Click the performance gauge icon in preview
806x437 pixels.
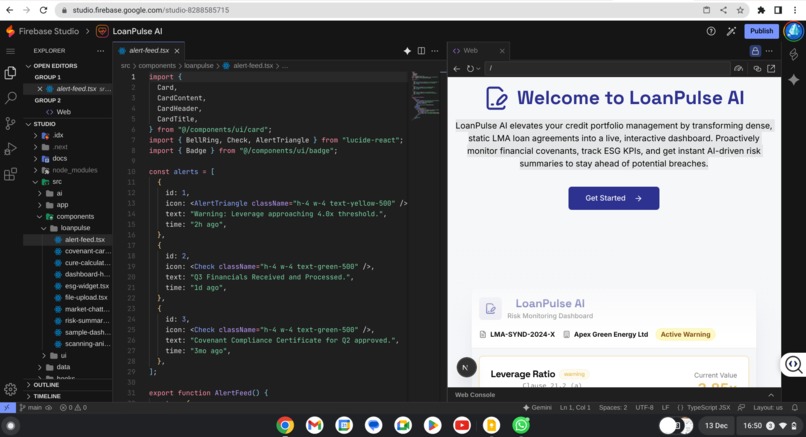pos(739,68)
